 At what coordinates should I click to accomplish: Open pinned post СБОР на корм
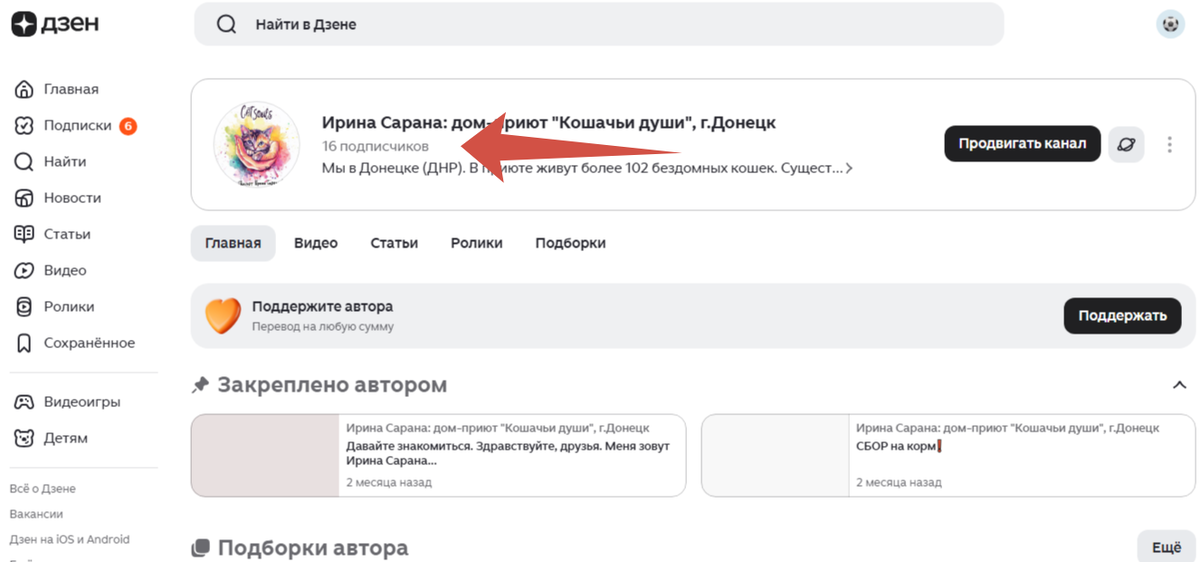pyautogui.click(x=948, y=456)
